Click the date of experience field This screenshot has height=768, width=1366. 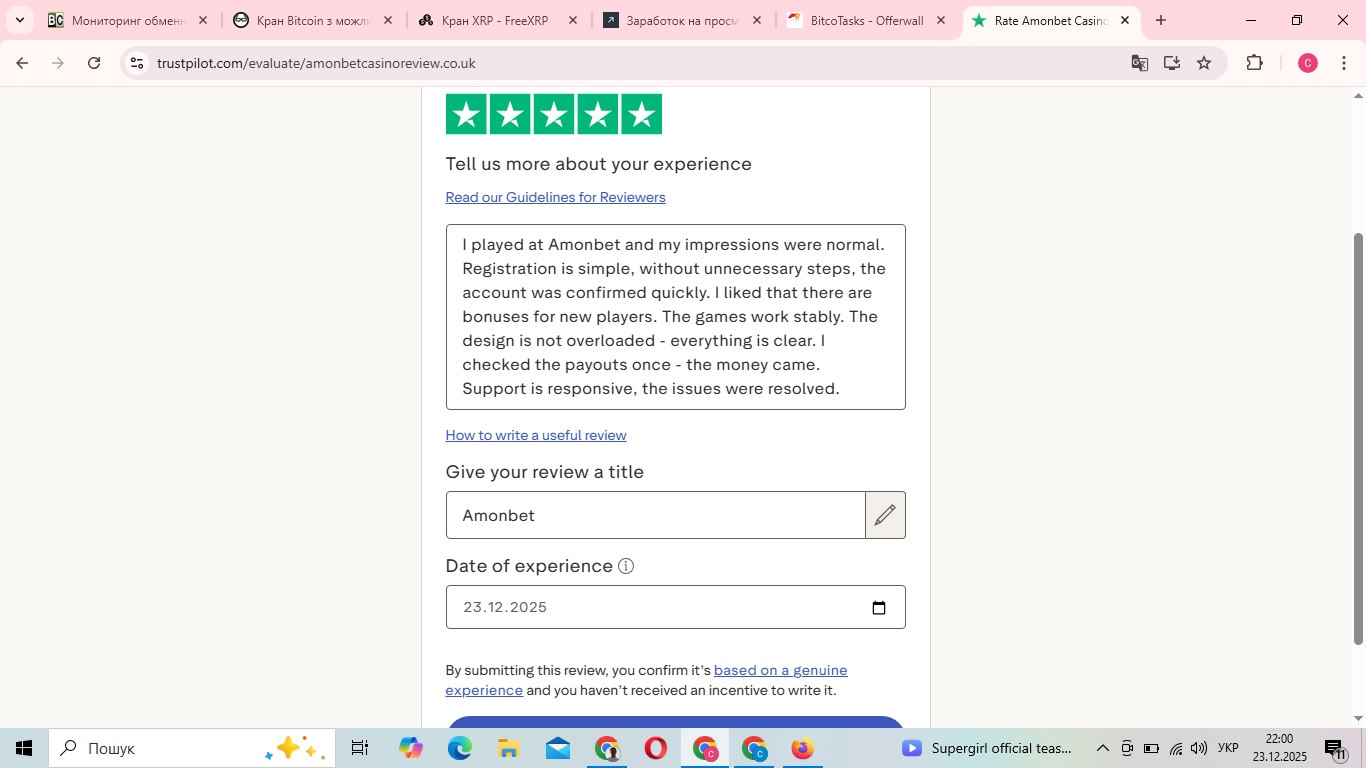tap(675, 607)
